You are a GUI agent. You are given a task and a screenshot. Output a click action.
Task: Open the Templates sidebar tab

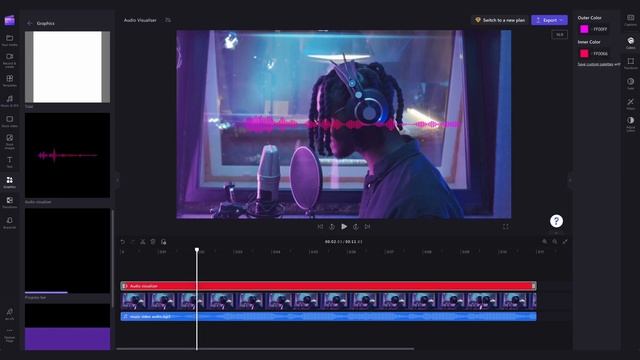click(9, 80)
